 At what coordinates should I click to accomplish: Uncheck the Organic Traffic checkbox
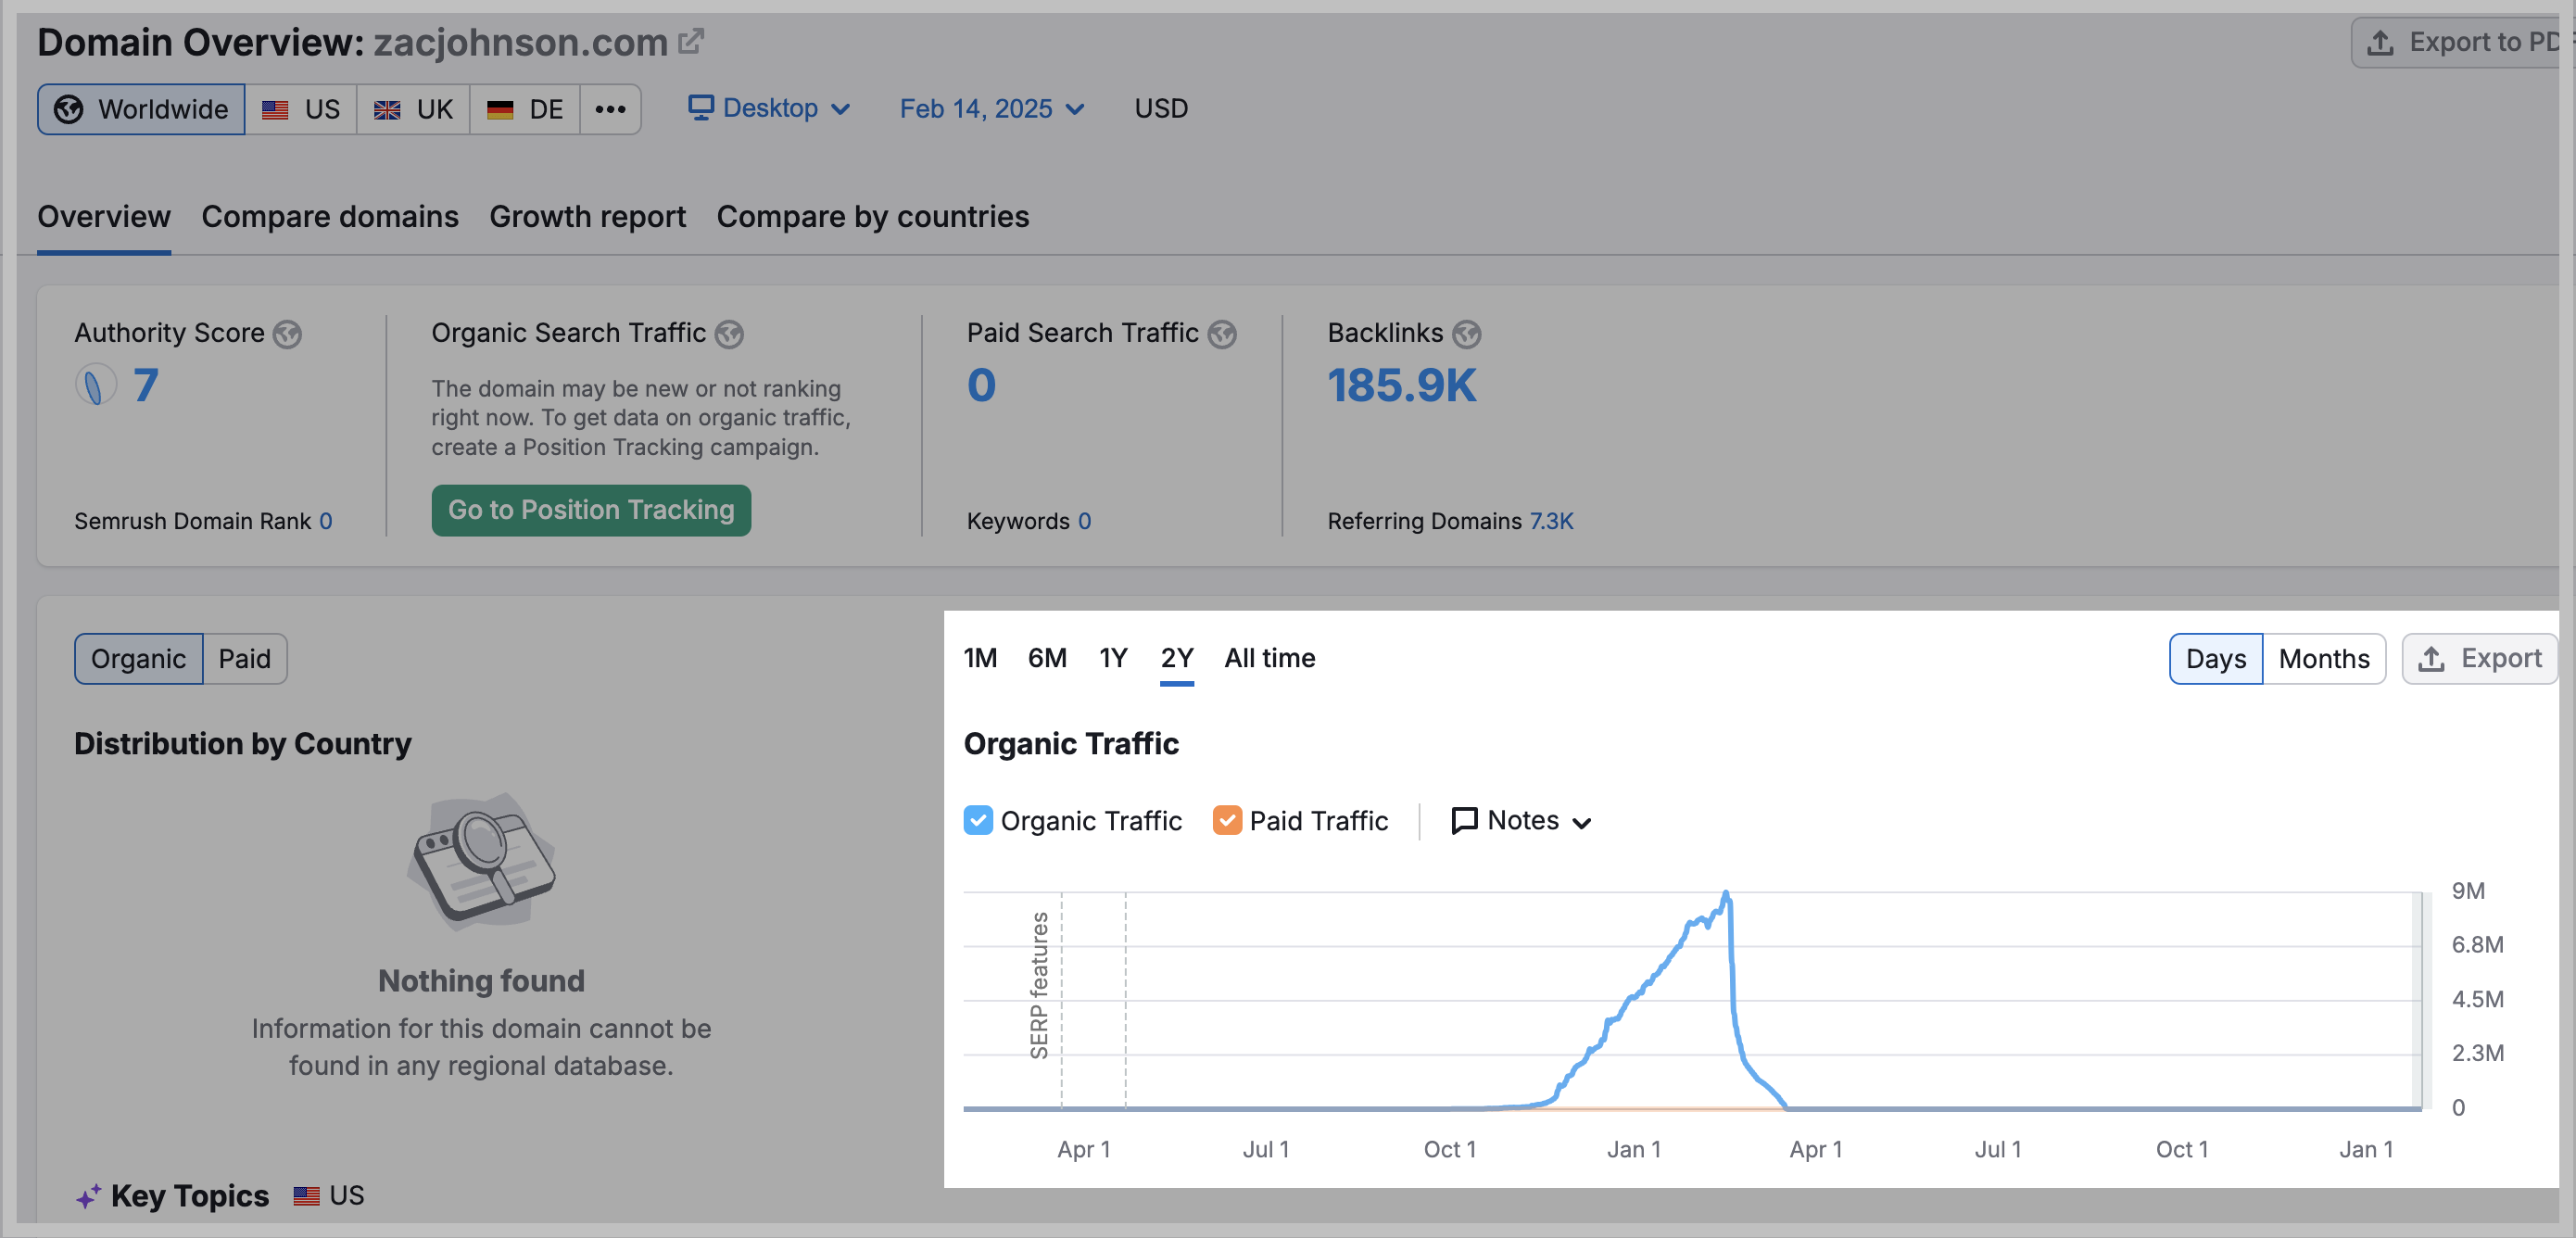[x=978, y=820]
